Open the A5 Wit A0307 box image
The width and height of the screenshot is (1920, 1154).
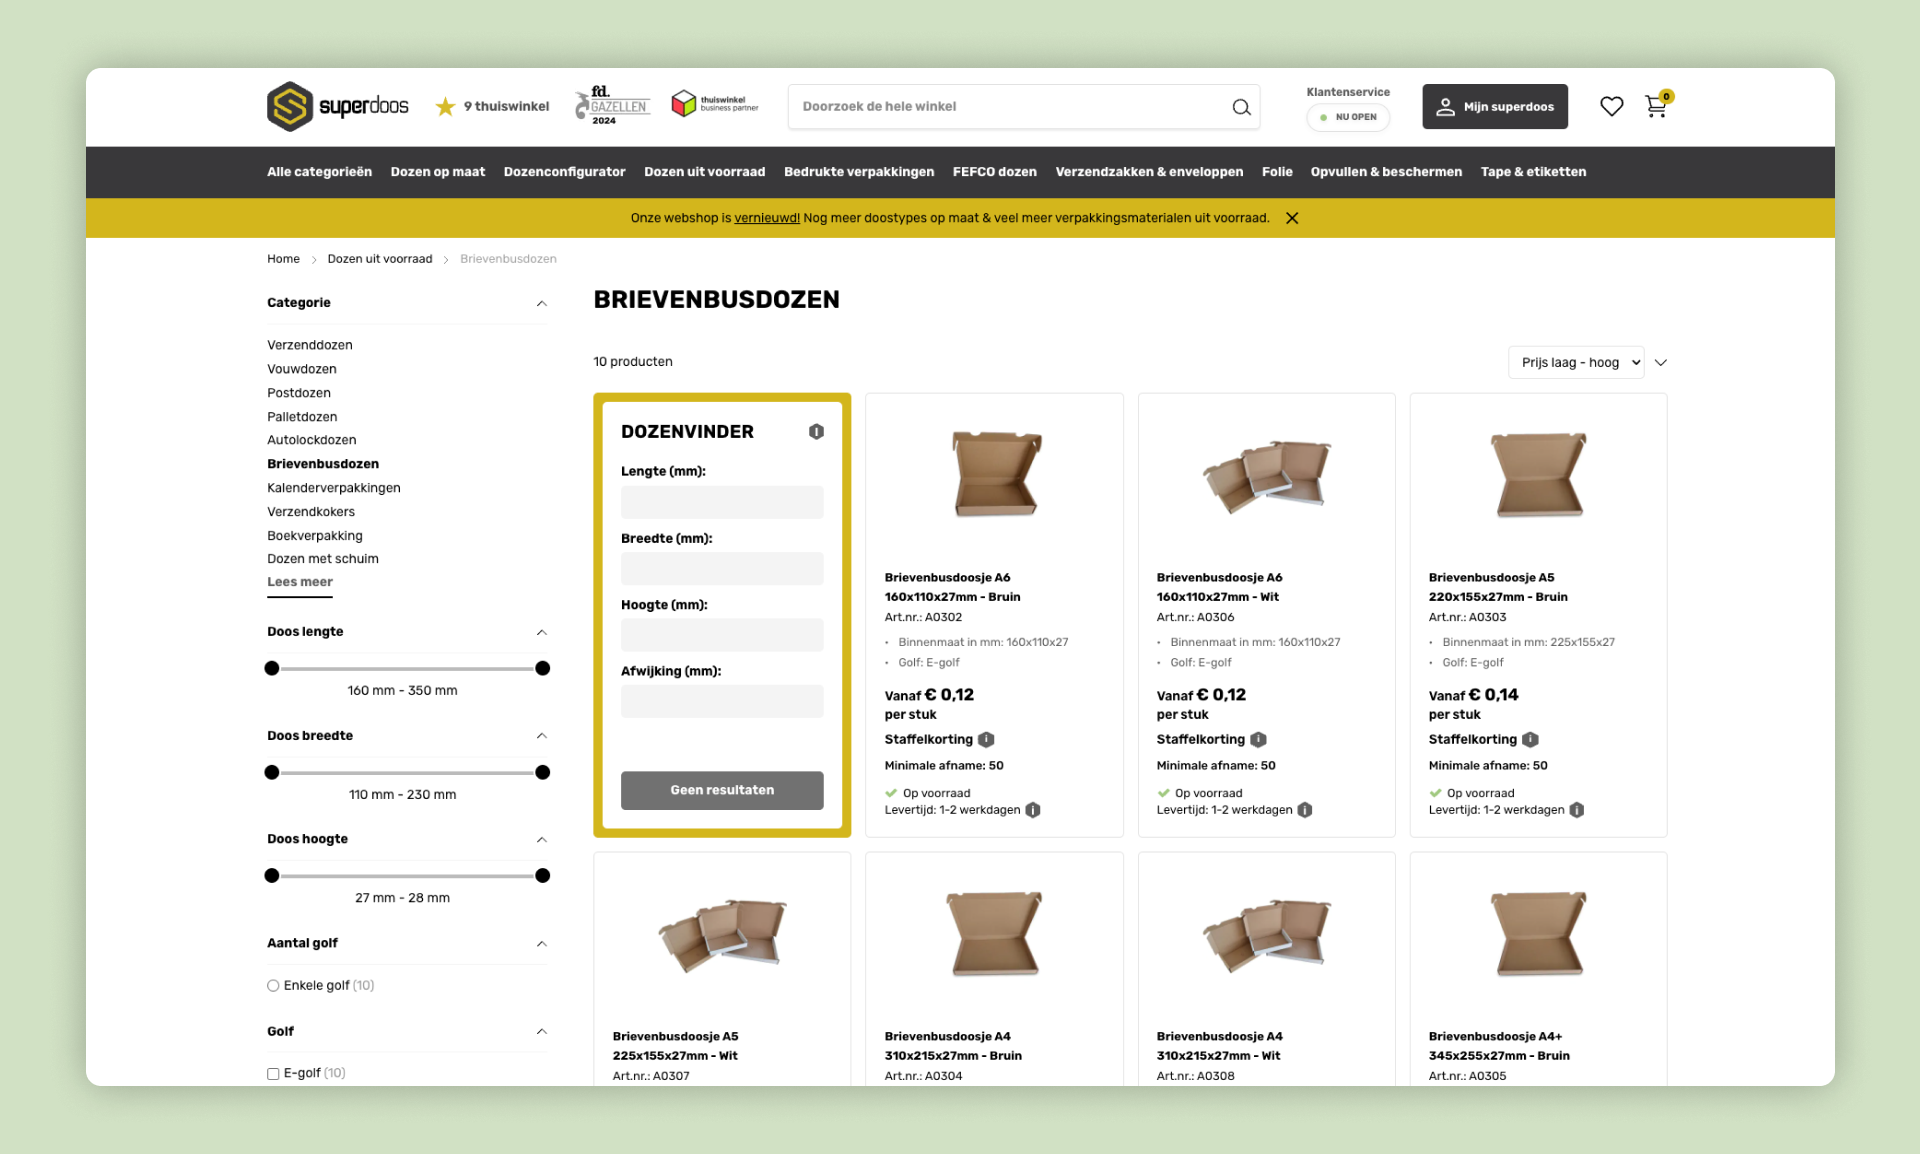point(722,935)
